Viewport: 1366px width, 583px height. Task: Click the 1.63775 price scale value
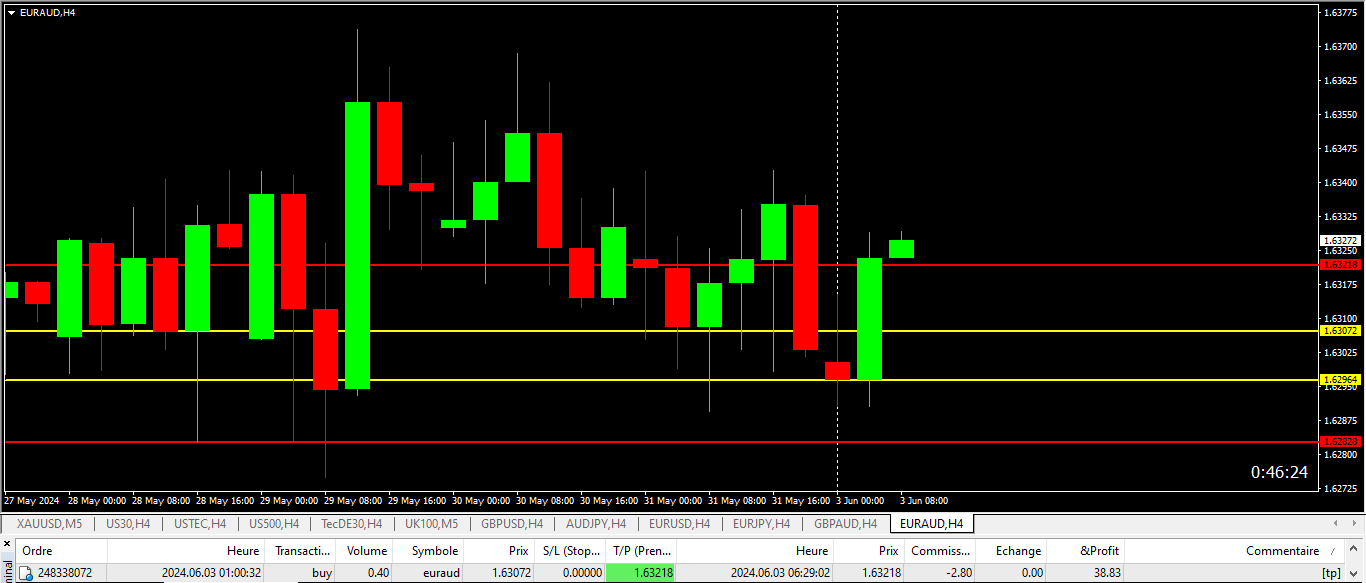[1340, 13]
